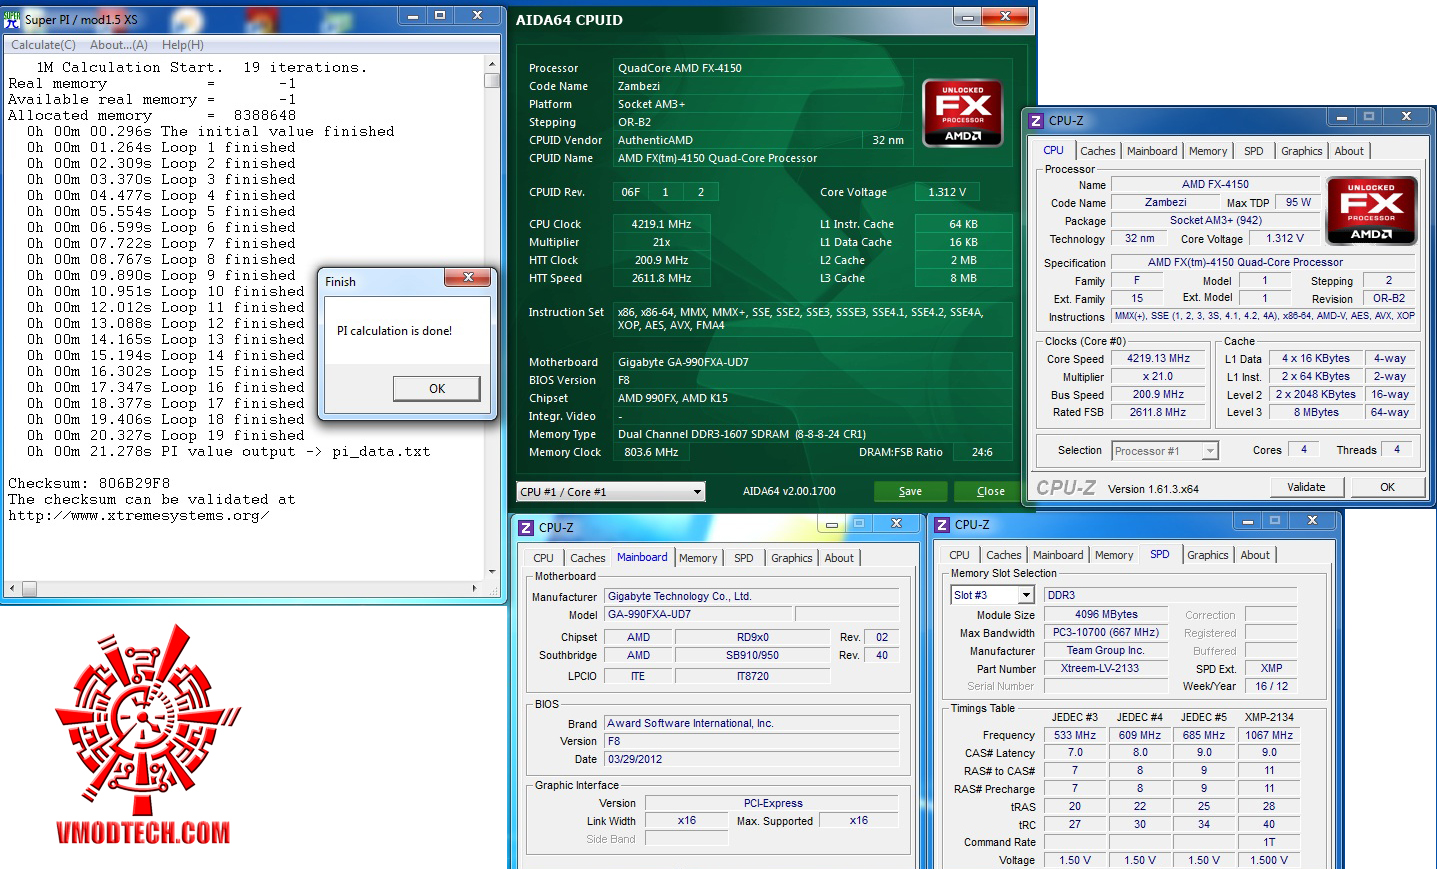Switch to SPD tab in CPU-Z window with Validate button
This screenshot has width=1437, height=869.
click(1253, 151)
